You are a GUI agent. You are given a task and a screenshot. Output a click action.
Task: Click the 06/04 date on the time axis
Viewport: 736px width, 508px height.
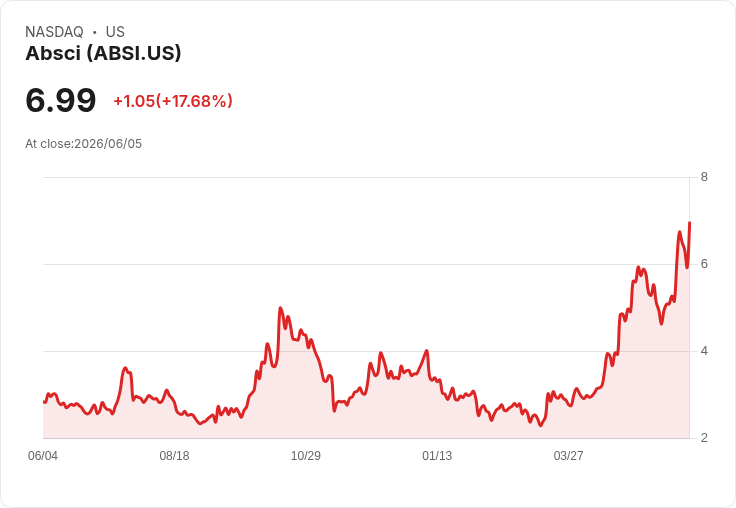(43, 455)
